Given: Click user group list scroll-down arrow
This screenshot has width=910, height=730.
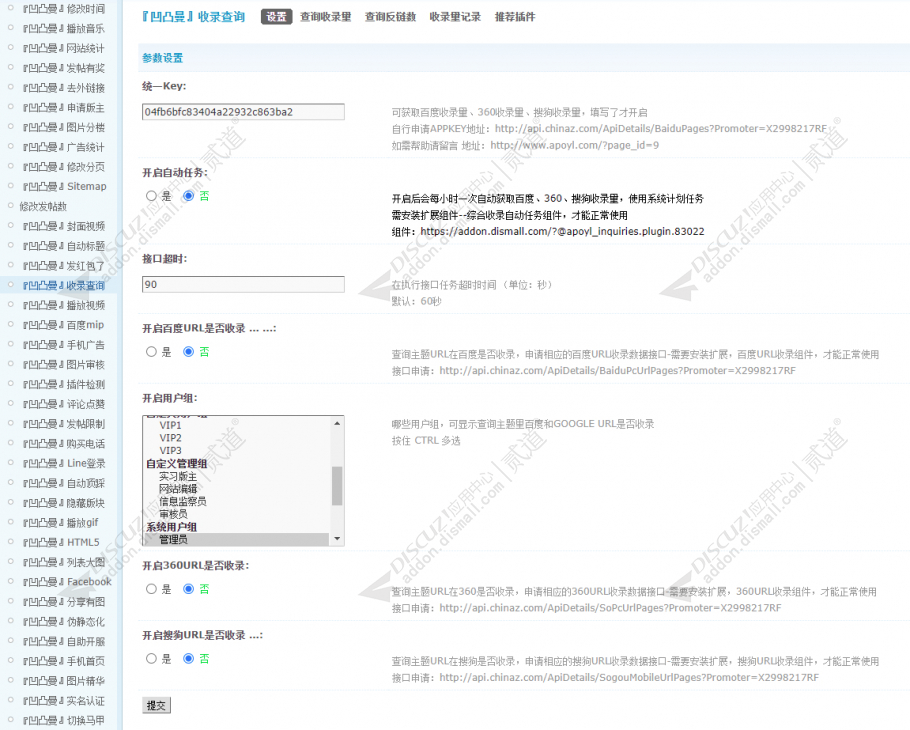Looking at the screenshot, I should pyautogui.click(x=337, y=539).
